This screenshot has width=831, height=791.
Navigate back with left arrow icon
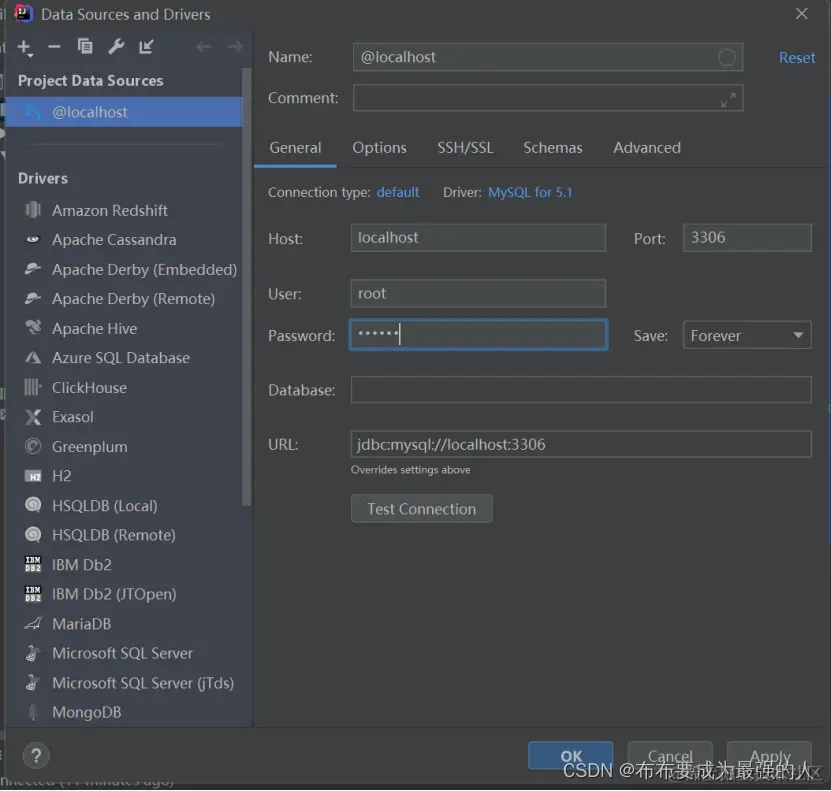[x=204, y=47]
